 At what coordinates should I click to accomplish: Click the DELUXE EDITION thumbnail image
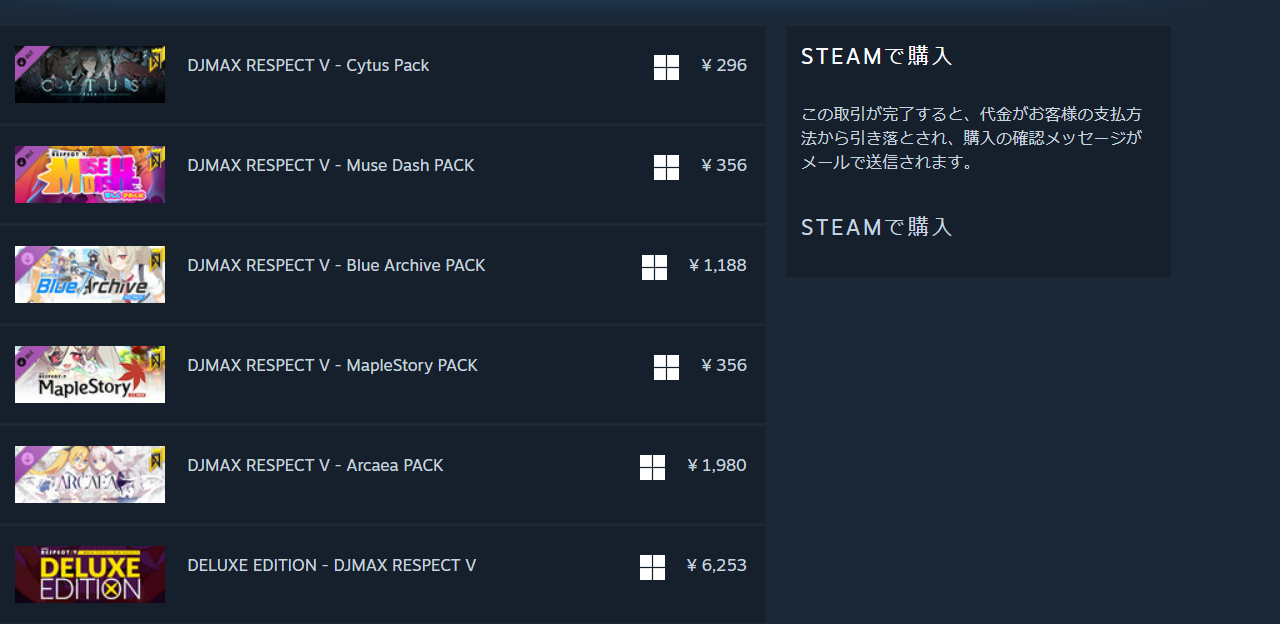tap(90, 574)
